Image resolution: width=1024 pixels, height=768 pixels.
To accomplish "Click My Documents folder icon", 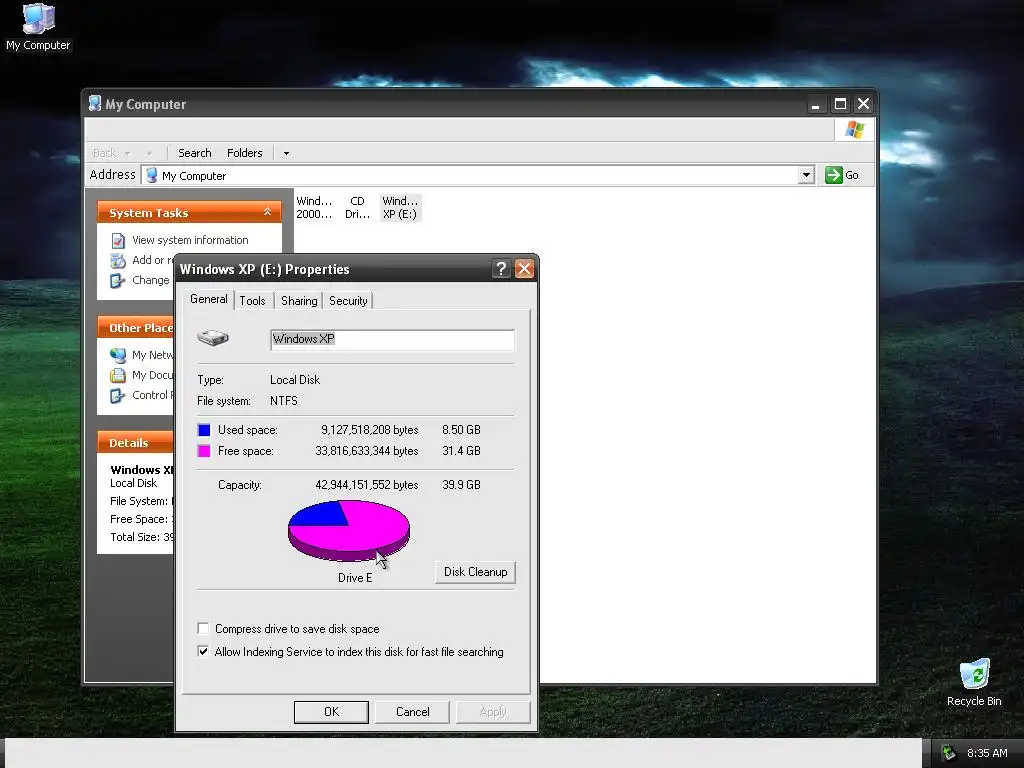I will point(118,376).
